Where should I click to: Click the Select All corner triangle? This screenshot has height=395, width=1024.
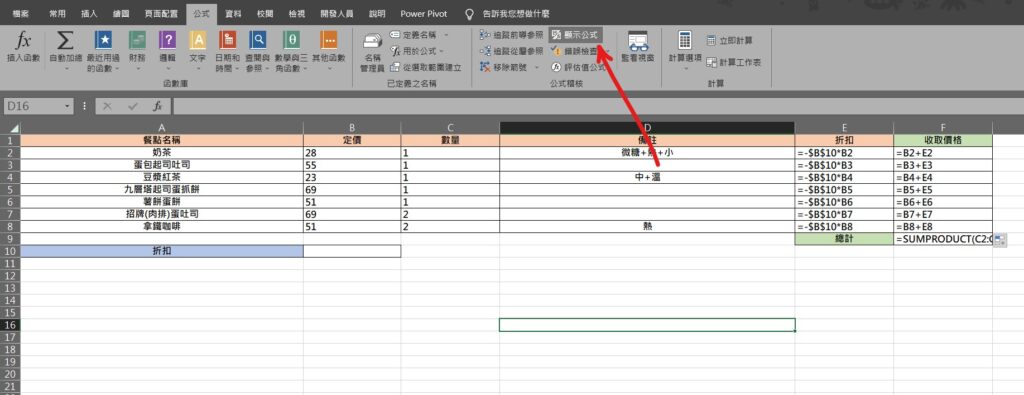(x=14, y=129)
